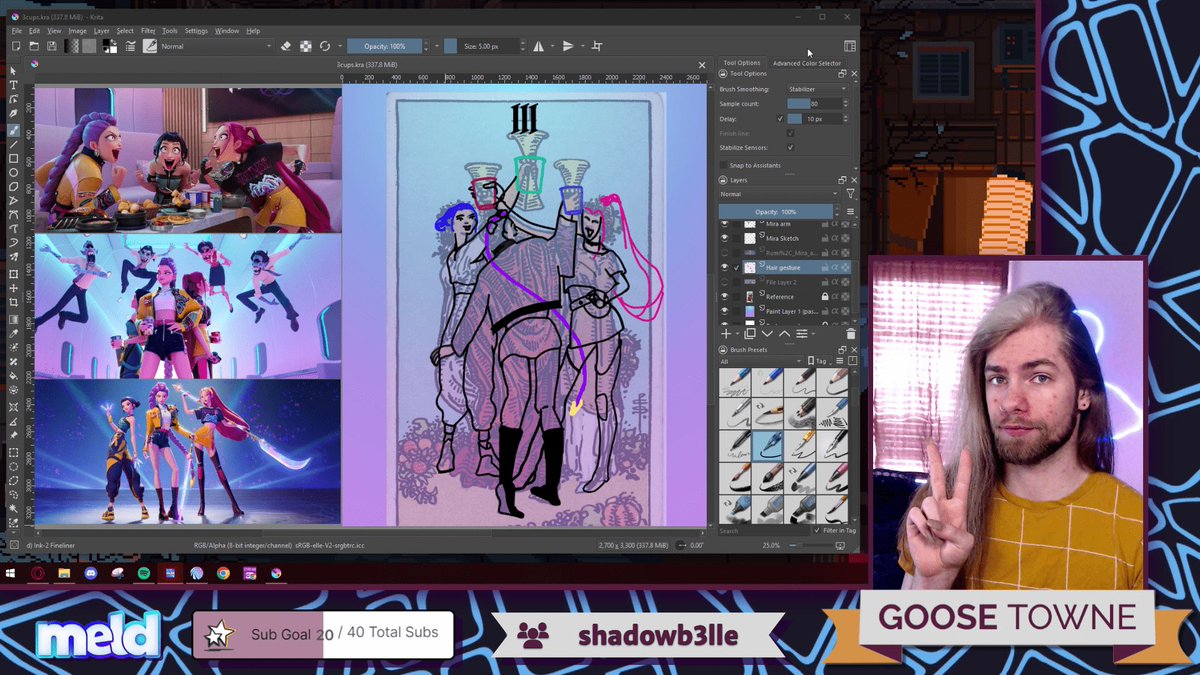
Task: Hide the Mira arm layer
Action: click(725, 224)
